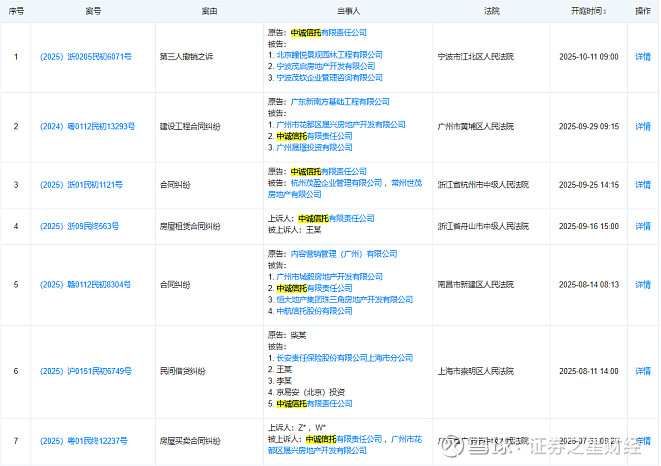The image size is (661, 466).
Task: Select 合同纠纷 in row 5
Action: 175,285
